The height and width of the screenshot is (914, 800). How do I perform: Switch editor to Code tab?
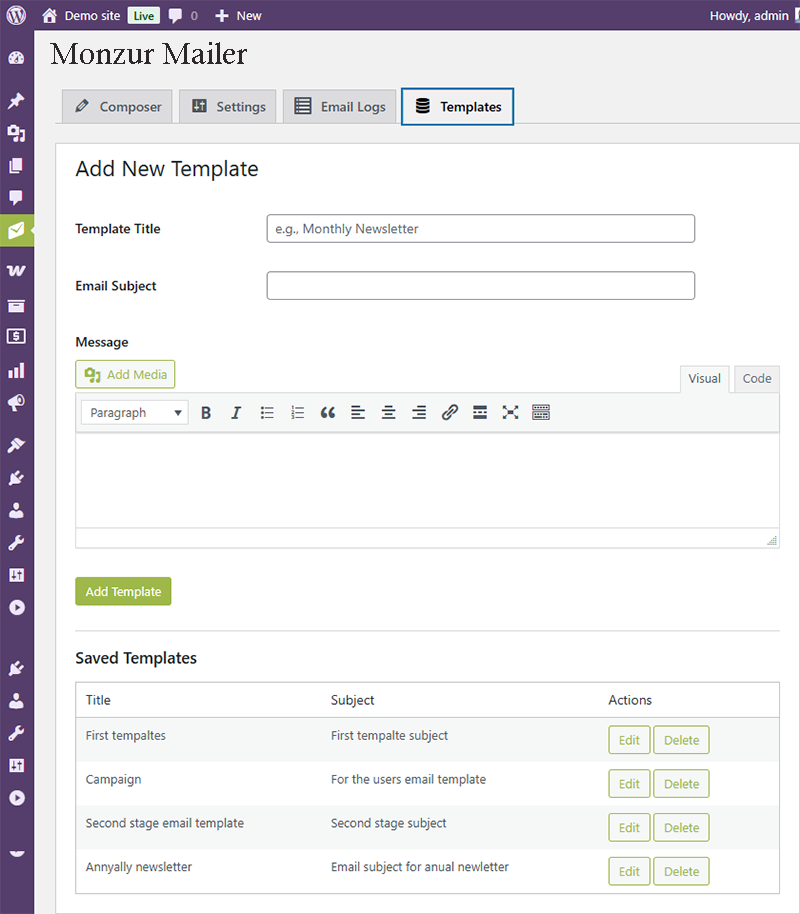click(x=757, y=378)
